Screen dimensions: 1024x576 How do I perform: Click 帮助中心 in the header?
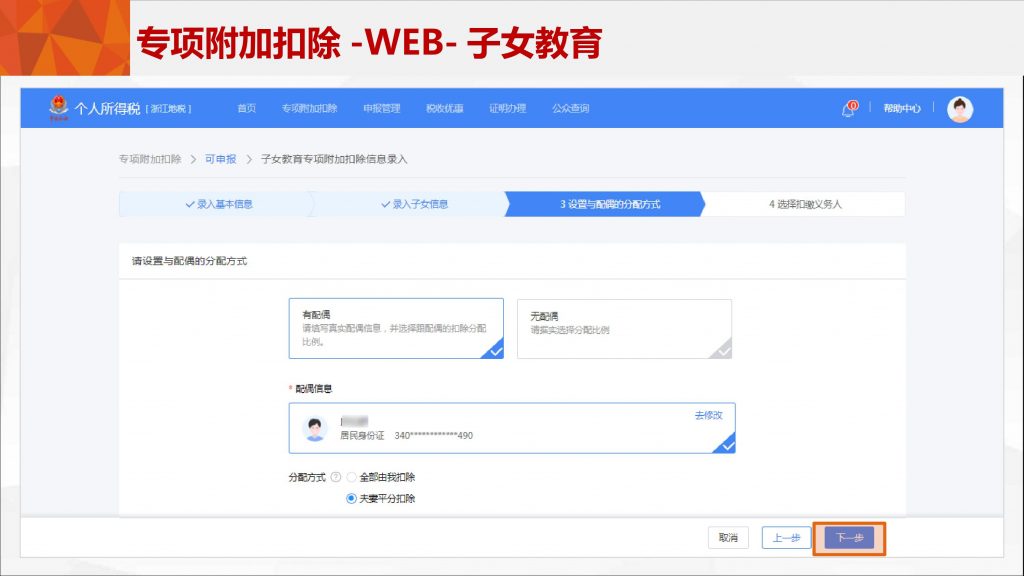pos(901,108)
